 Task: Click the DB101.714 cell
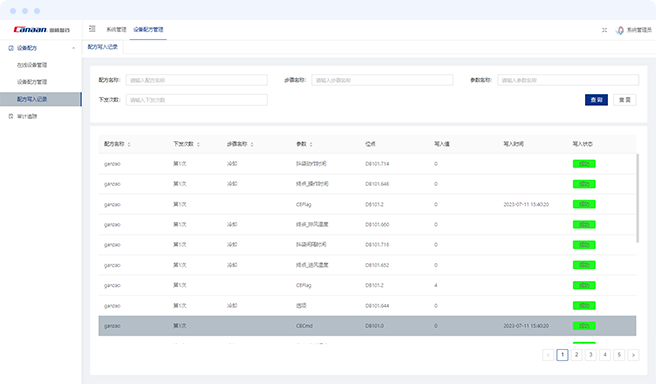(x=377, y=164)
